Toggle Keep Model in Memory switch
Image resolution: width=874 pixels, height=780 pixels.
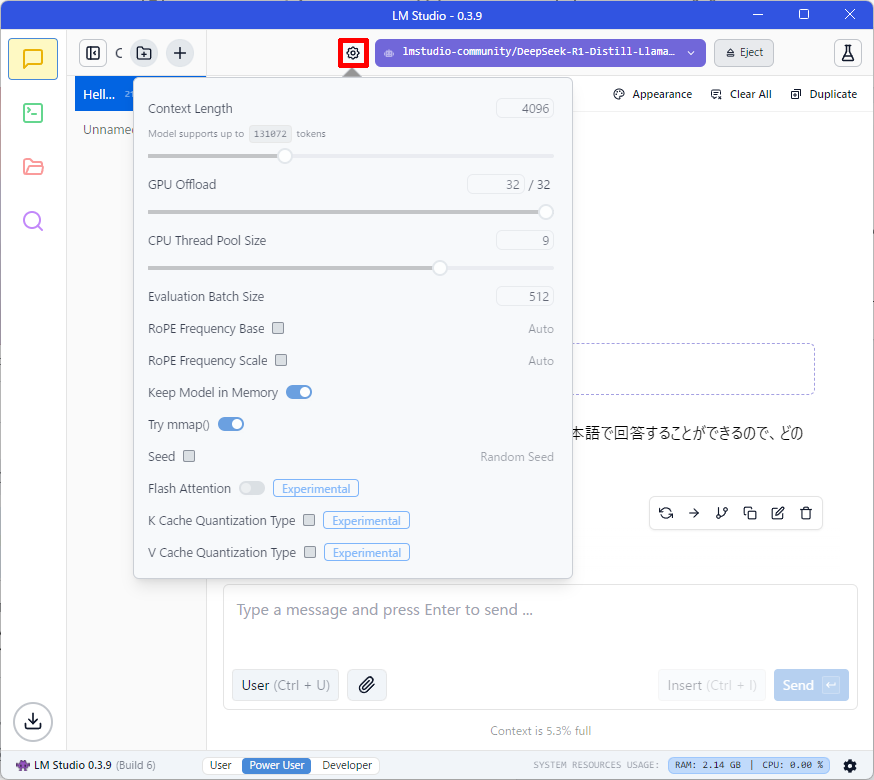[299, 392]
